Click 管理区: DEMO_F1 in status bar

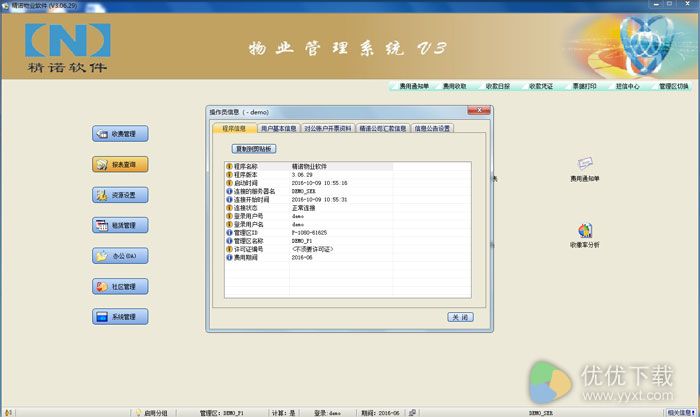pos(221,413)
